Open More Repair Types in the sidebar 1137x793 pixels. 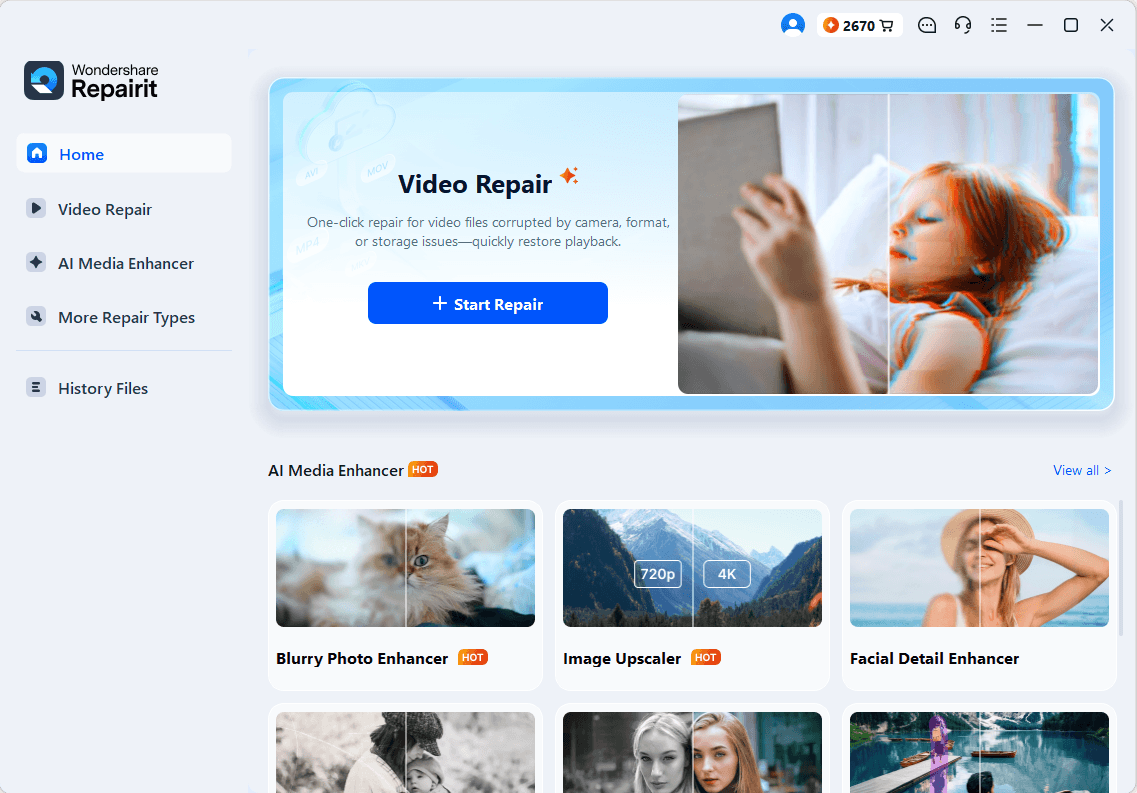[126, 317]
